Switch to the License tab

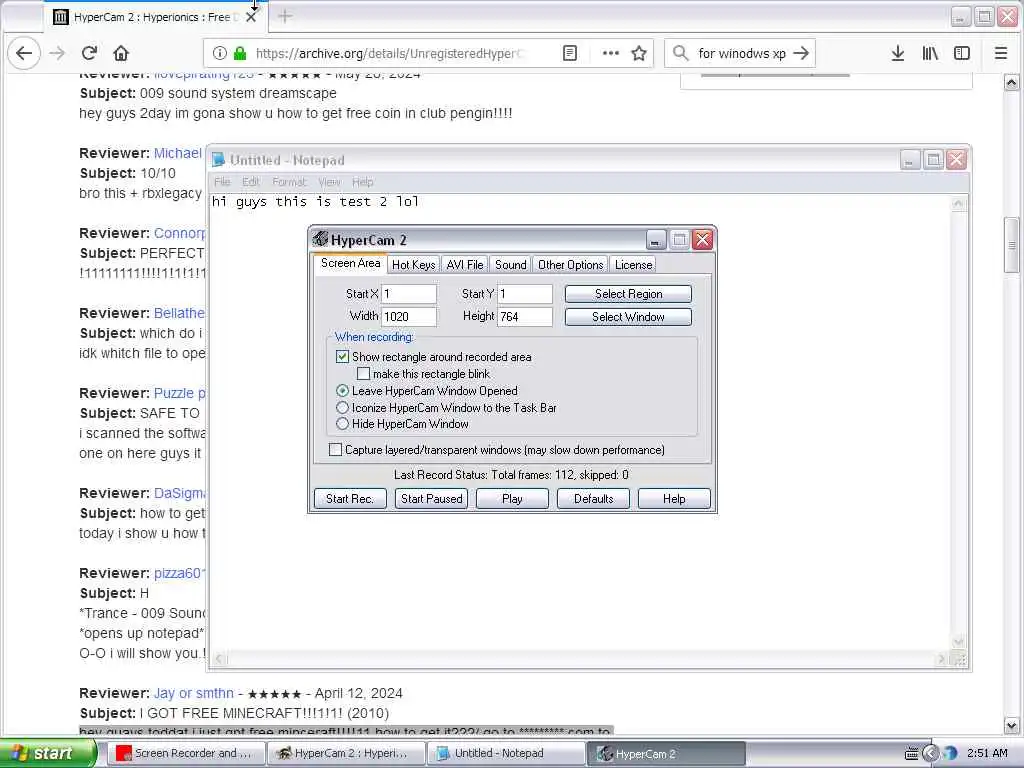[633, 264]
